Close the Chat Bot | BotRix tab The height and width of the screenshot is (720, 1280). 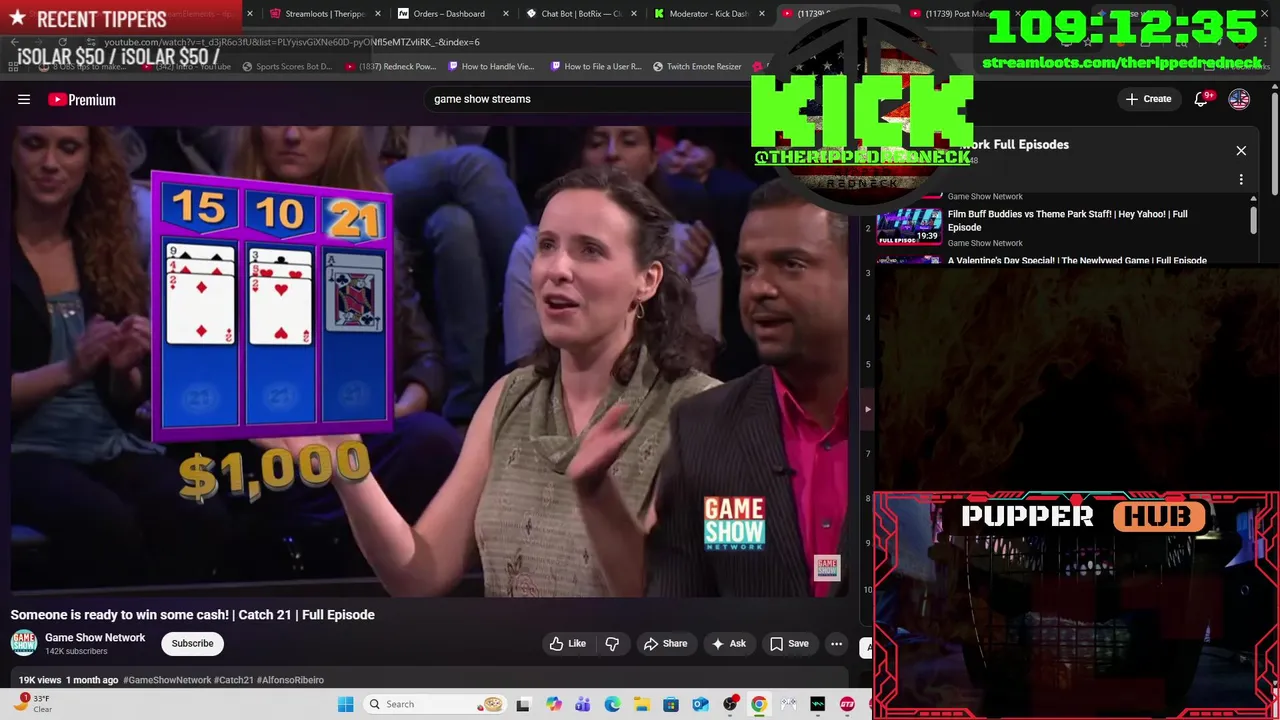[x=634, y=14]
